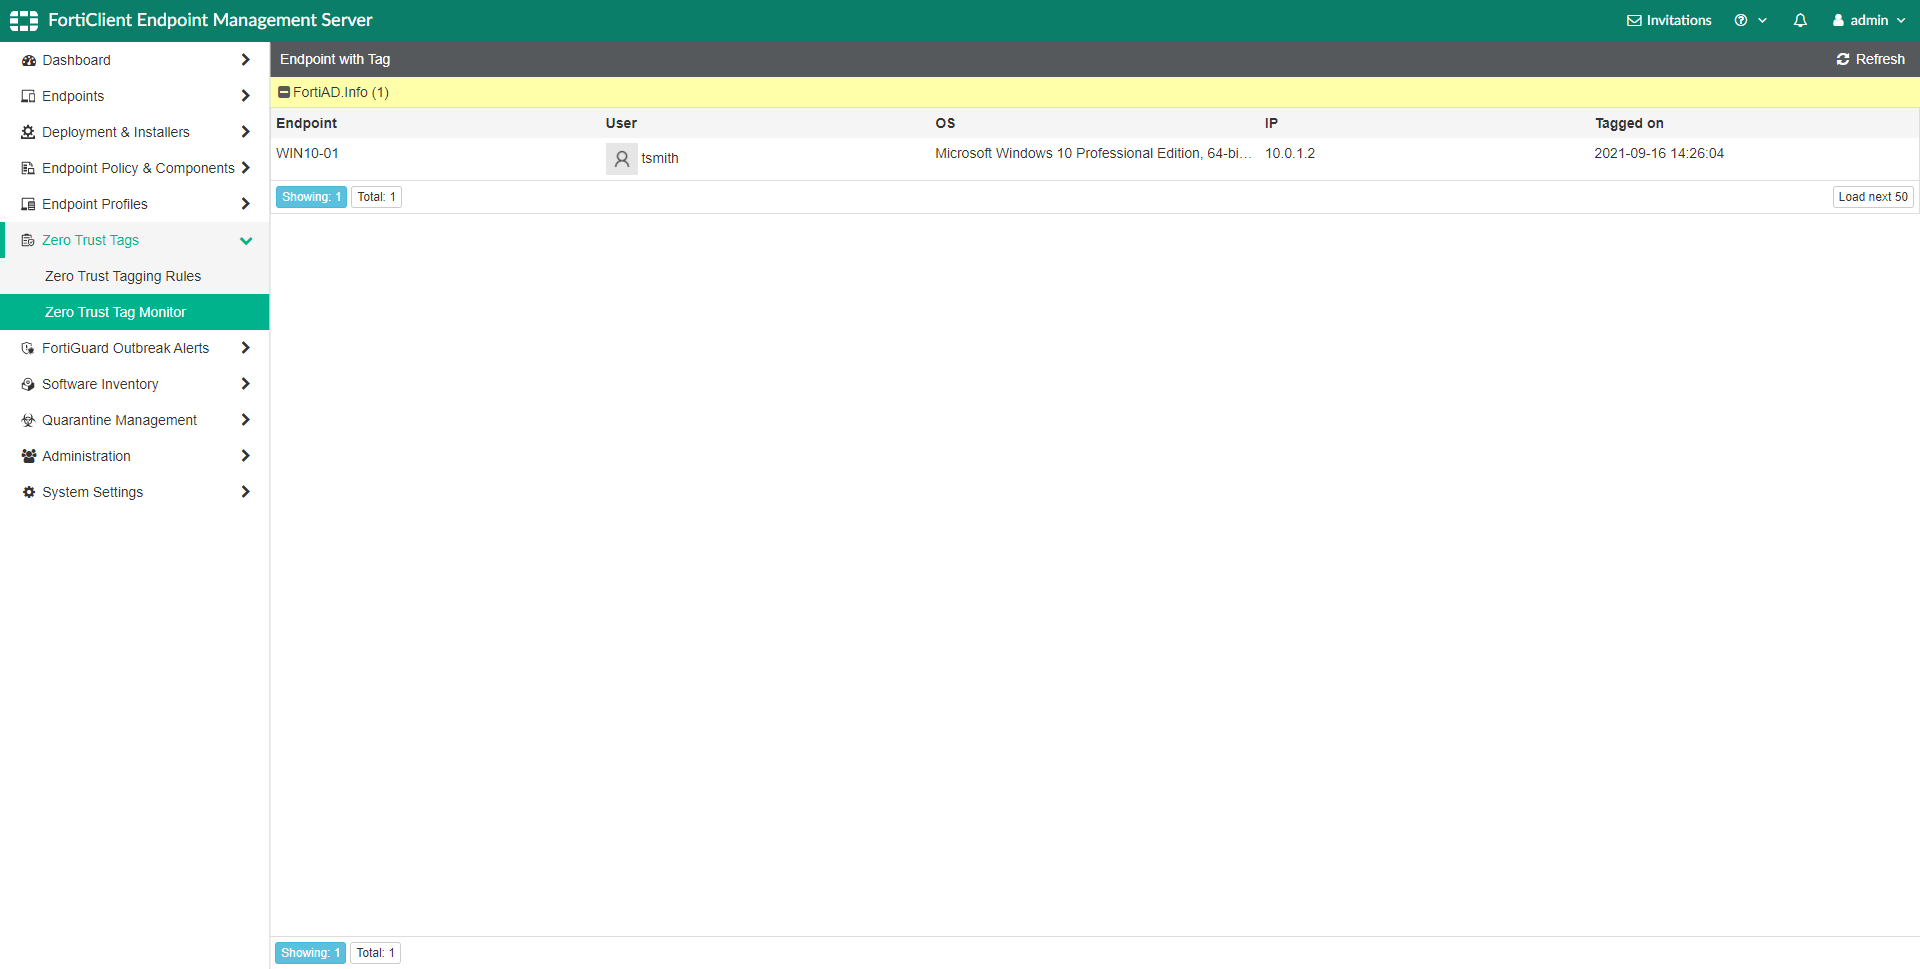Expand FortiGuard Outbreak Alerts chevron
Viewport: 1920px width, 969px height.
(x=245, y=348)
